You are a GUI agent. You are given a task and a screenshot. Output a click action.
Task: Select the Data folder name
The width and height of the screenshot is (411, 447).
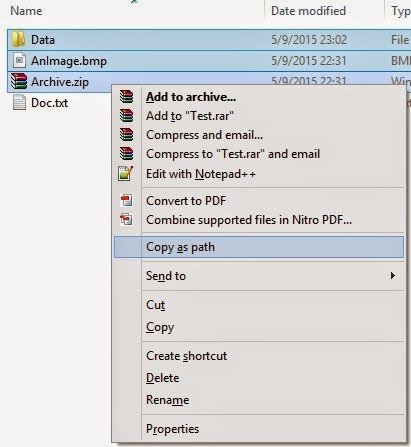point(43,40)
